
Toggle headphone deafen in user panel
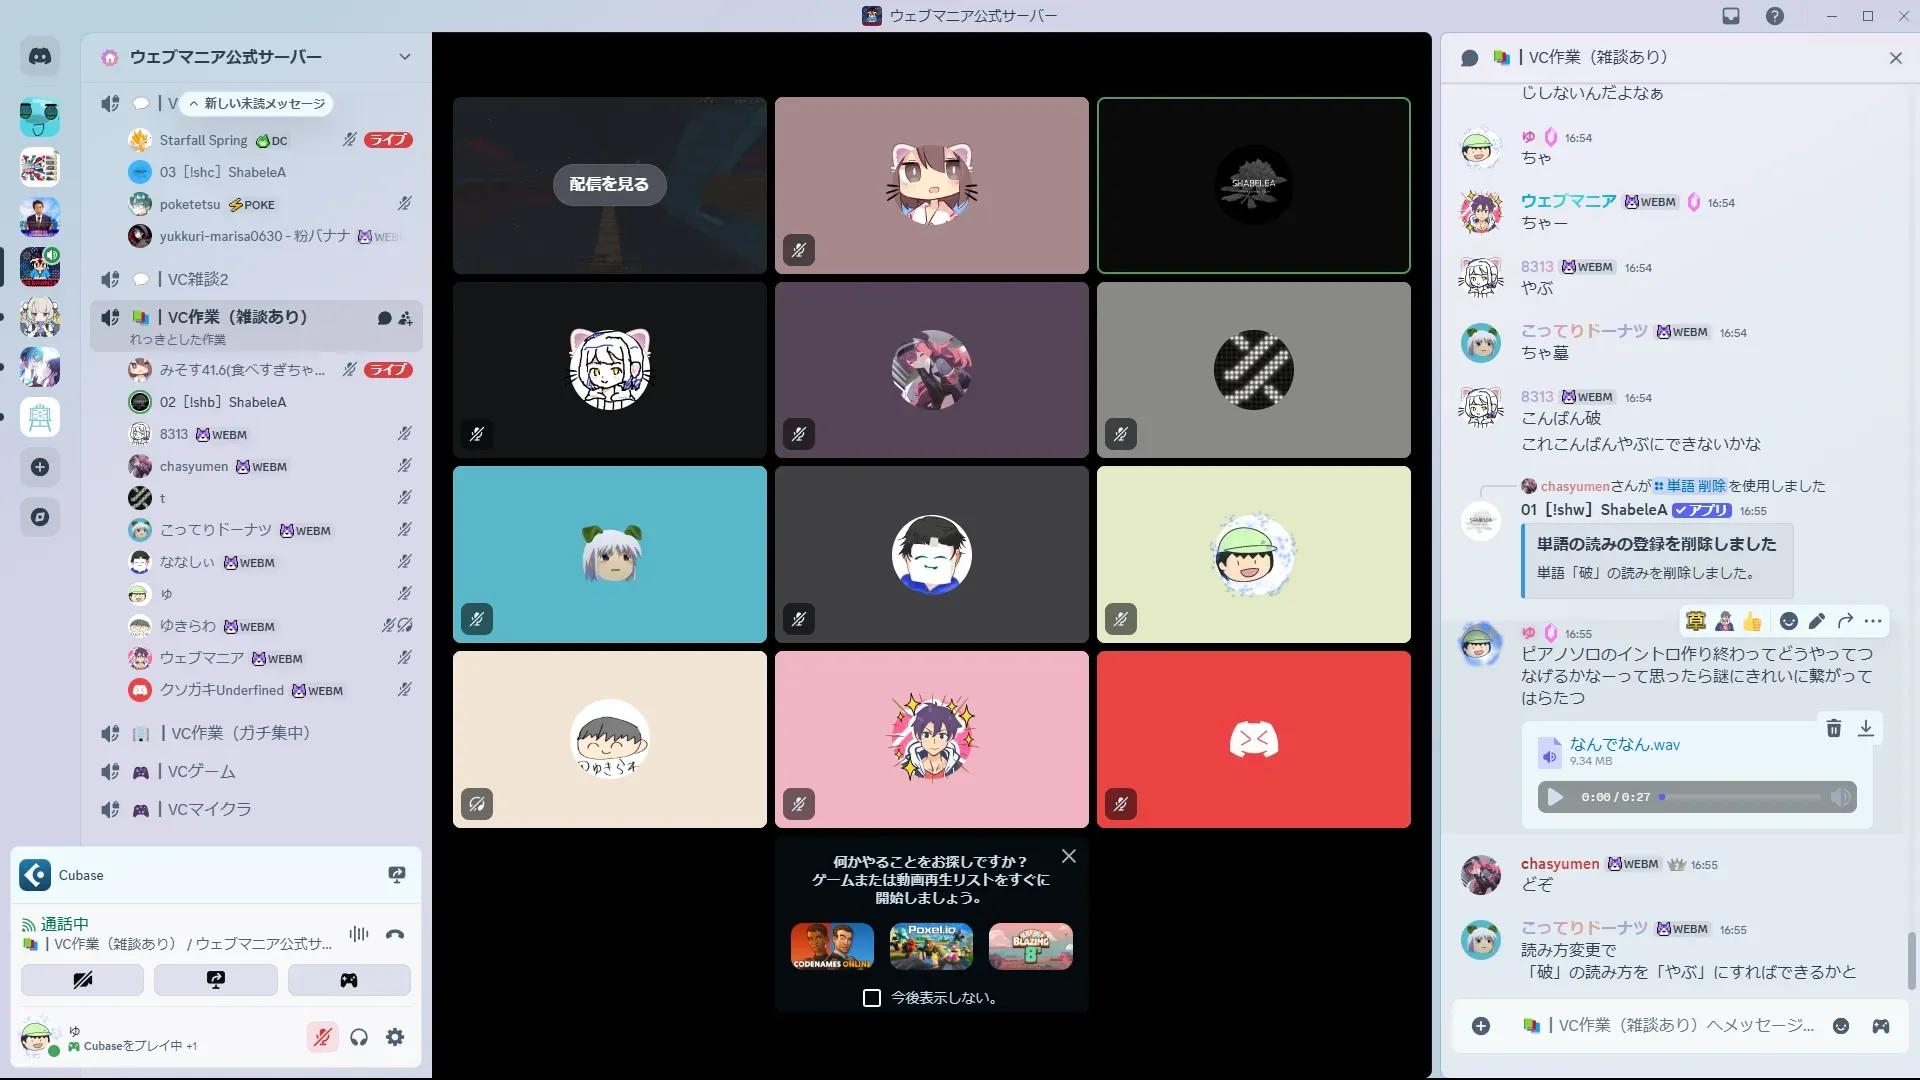(359, 1037)
